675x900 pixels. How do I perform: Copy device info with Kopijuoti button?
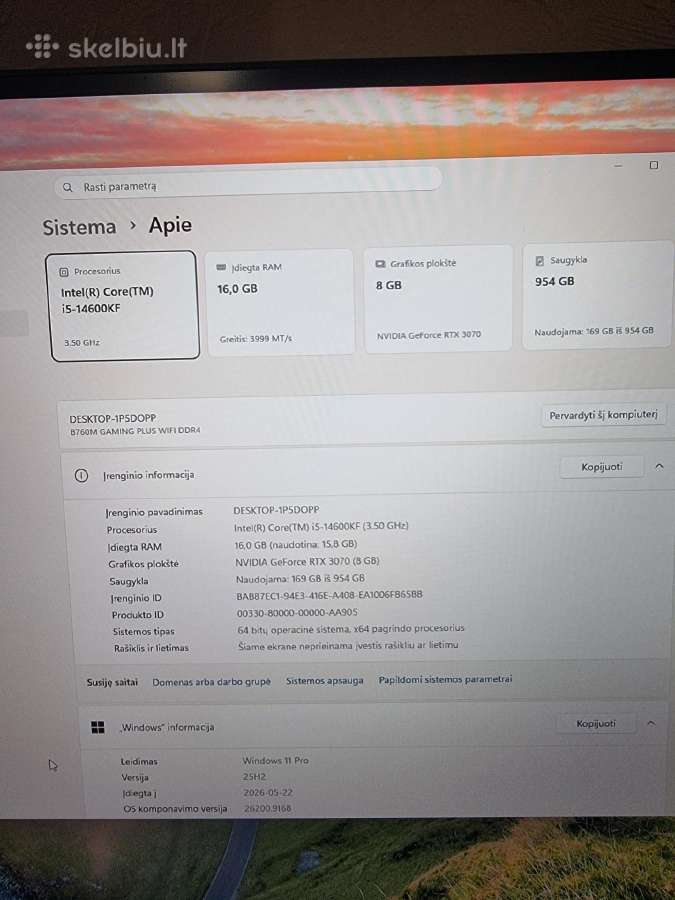pos(602,467)
